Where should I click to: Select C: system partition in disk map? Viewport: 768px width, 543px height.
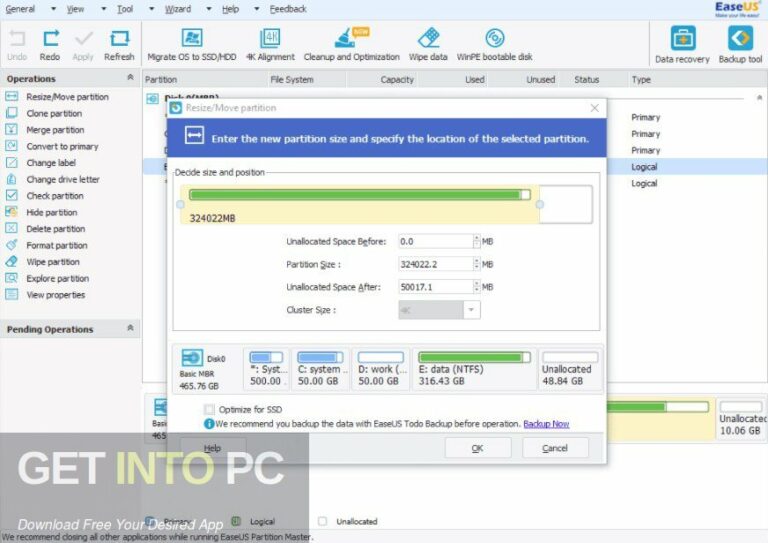[x=321, y=369]
